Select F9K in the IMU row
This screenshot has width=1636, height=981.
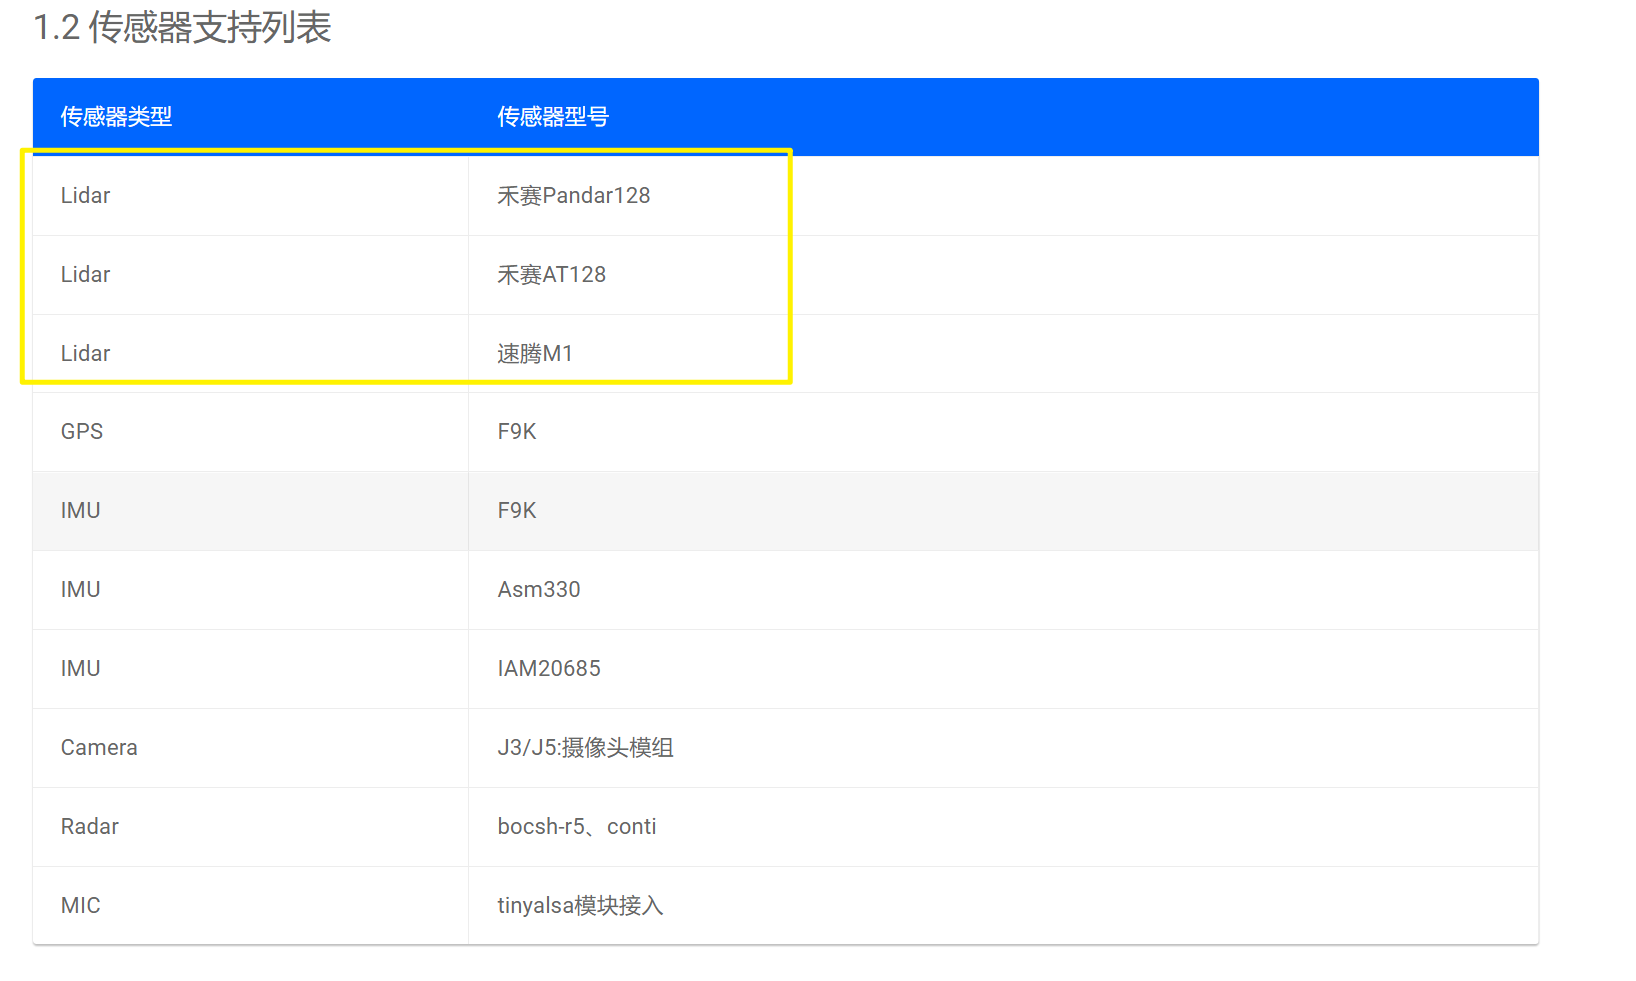[517, 511]
